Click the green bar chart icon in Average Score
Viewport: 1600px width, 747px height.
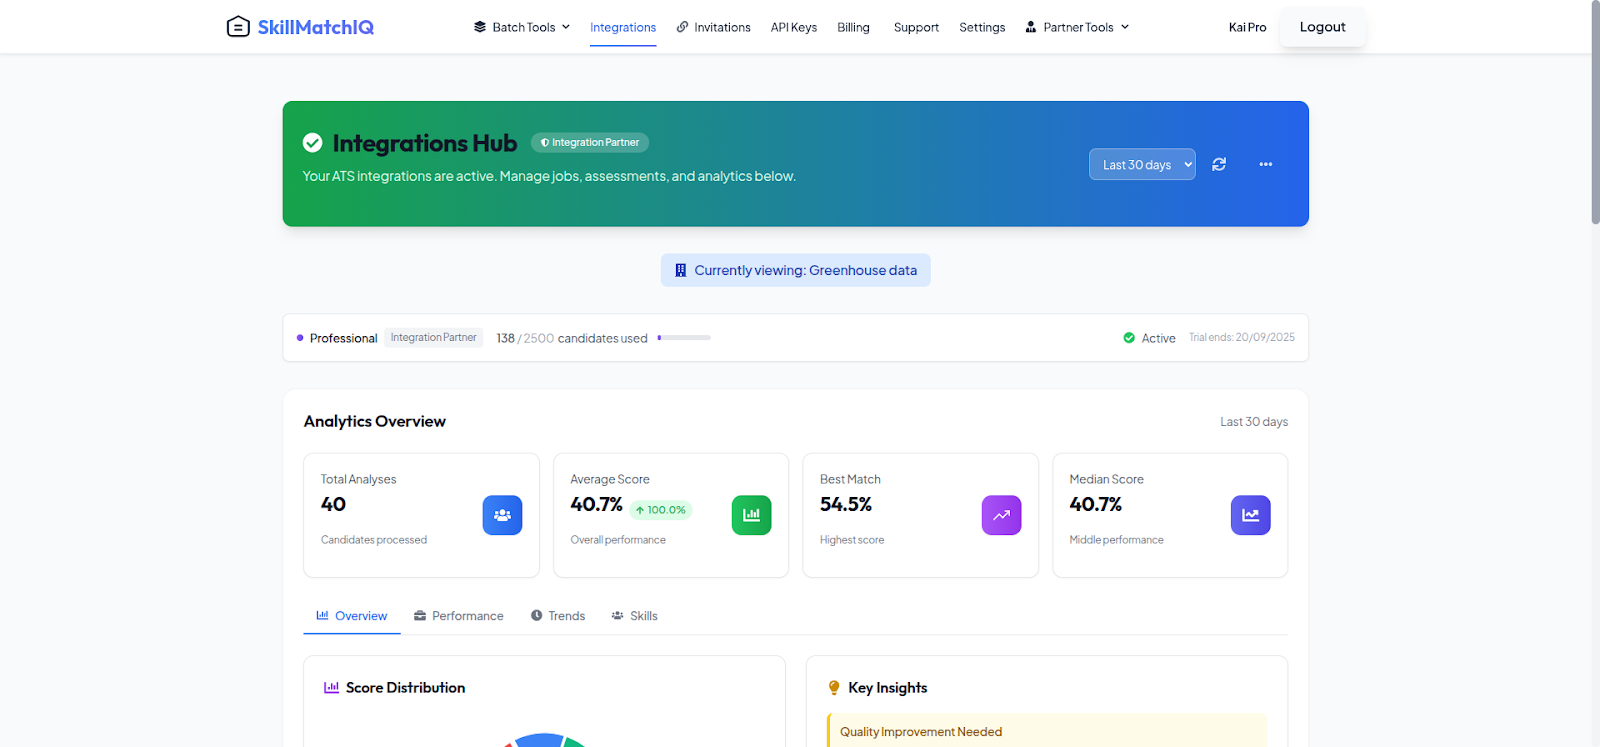pos(751,515)
